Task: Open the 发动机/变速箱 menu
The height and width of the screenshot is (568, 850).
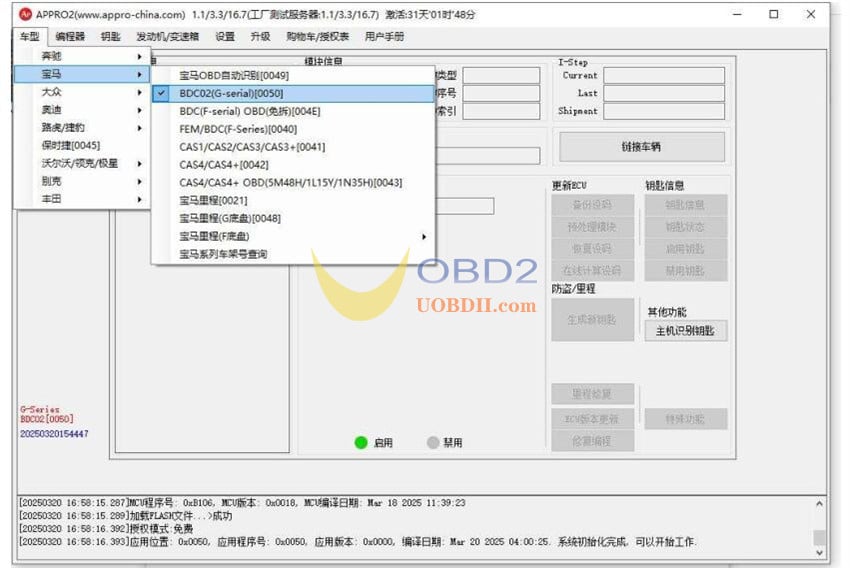Action: tap(167, 37)
